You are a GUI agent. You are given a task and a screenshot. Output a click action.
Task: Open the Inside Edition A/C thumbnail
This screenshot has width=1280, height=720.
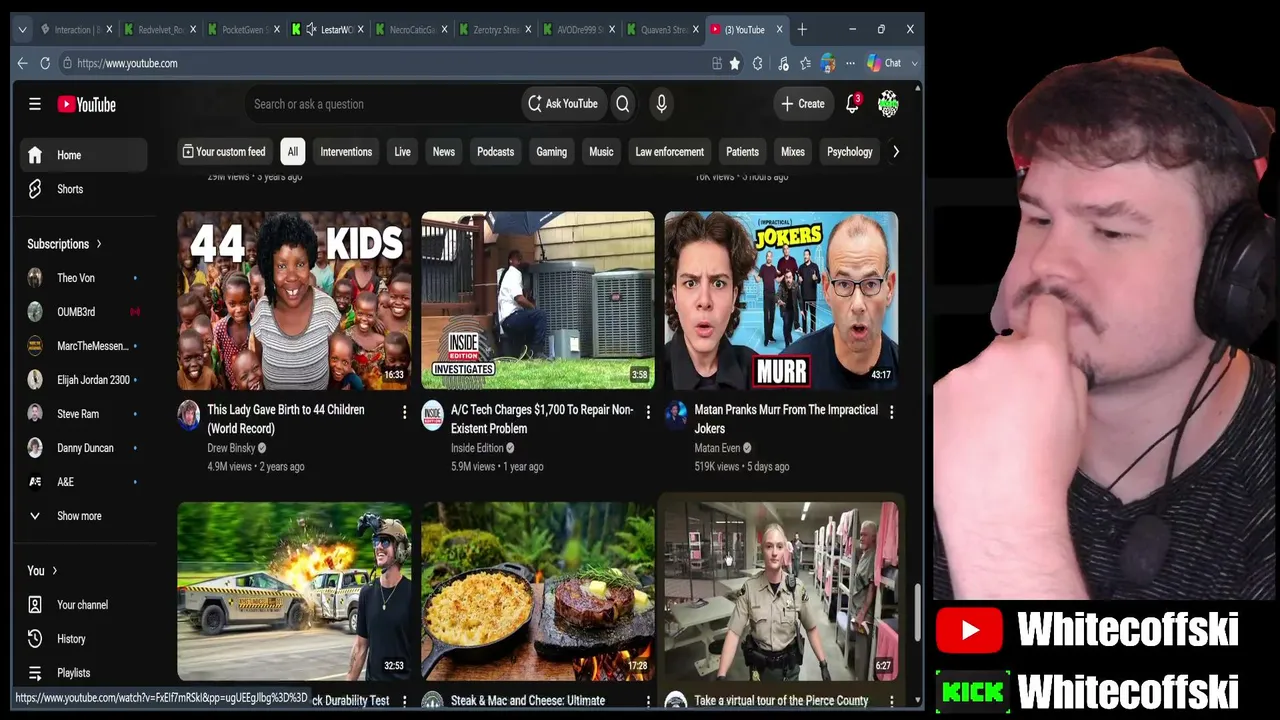click(x=538, y=300)
